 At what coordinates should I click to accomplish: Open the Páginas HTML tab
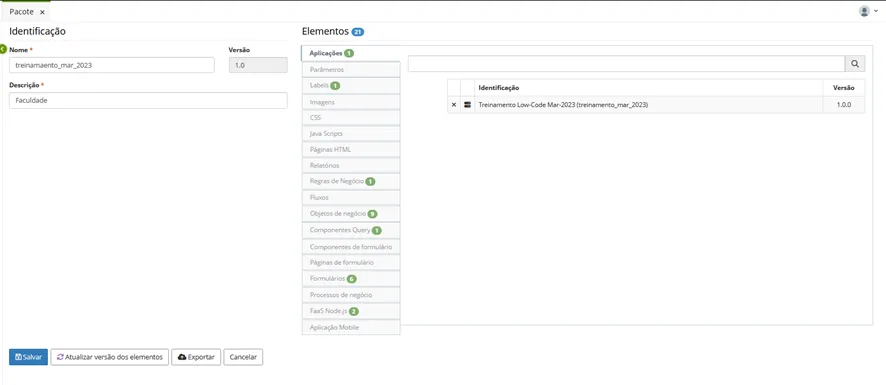point(351,150)
